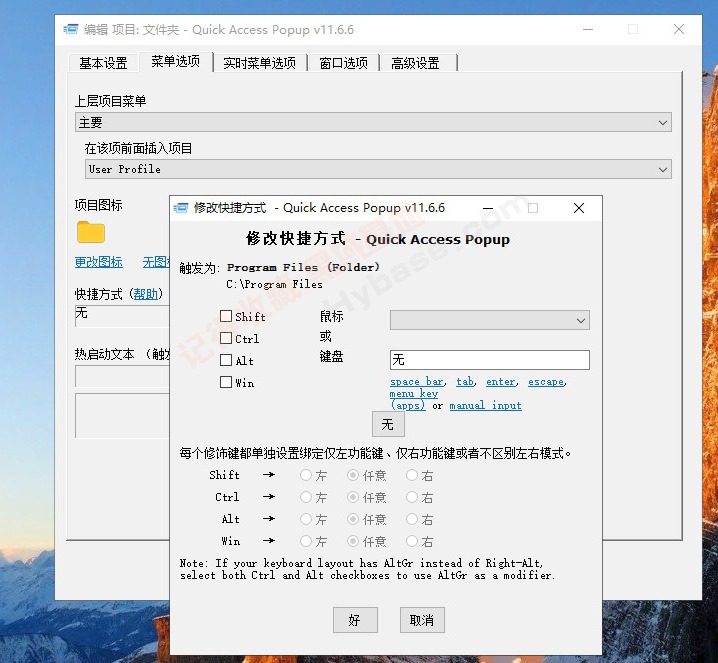The height and width of the screenshot is (663, 718).
Task: Close the Edit Folder main window
Action: 679,29
